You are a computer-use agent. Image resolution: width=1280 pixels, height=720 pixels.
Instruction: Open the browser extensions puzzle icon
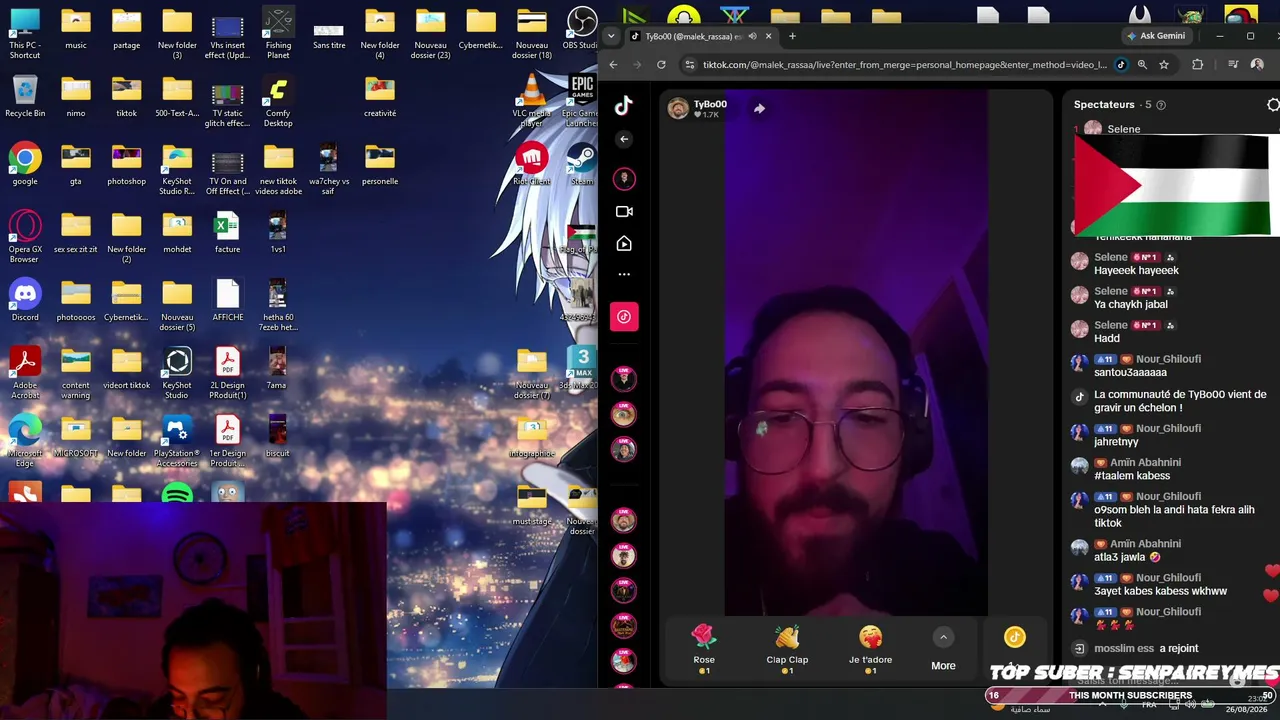1198,65
